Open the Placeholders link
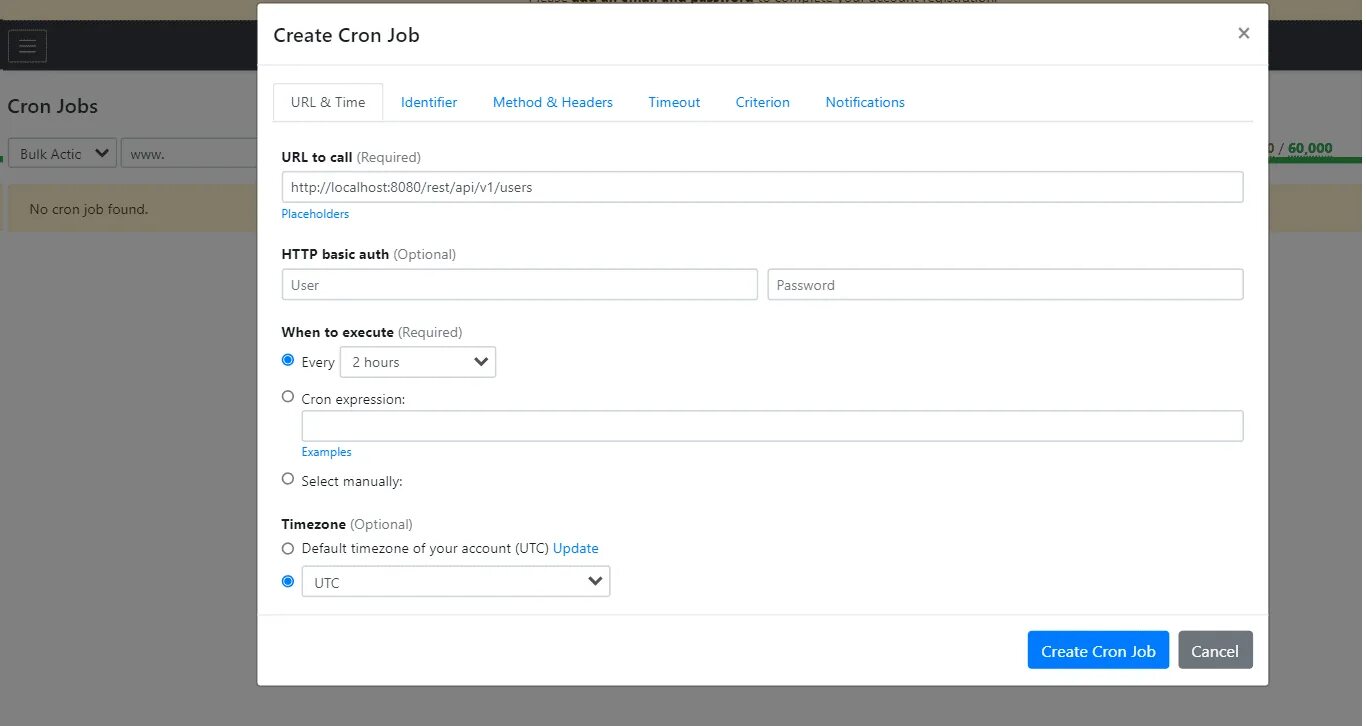Screen dimensions: 1366x726 [x=315, y=214]
